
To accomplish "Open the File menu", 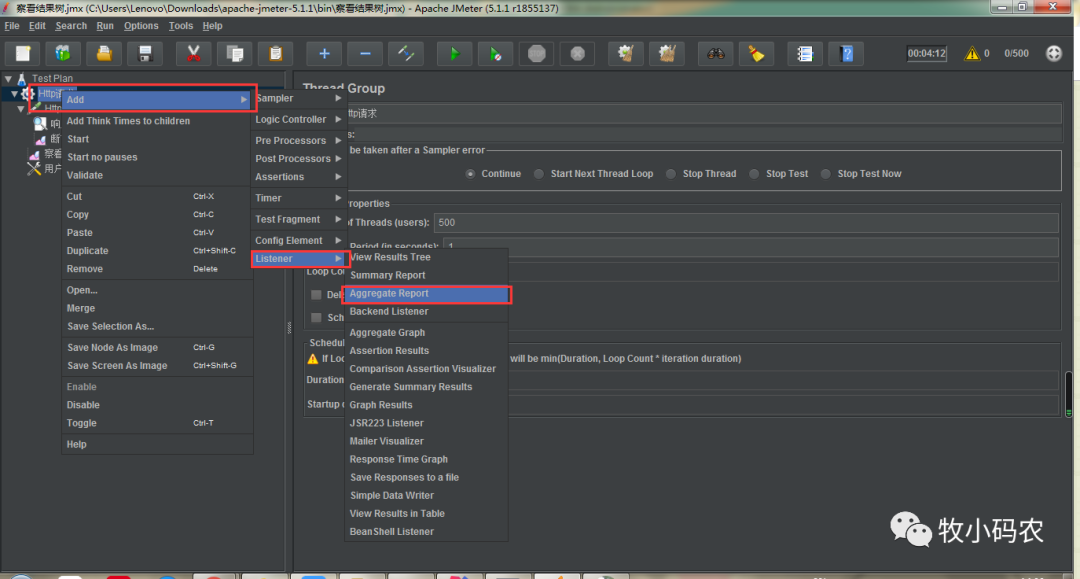I will [12, 25].
